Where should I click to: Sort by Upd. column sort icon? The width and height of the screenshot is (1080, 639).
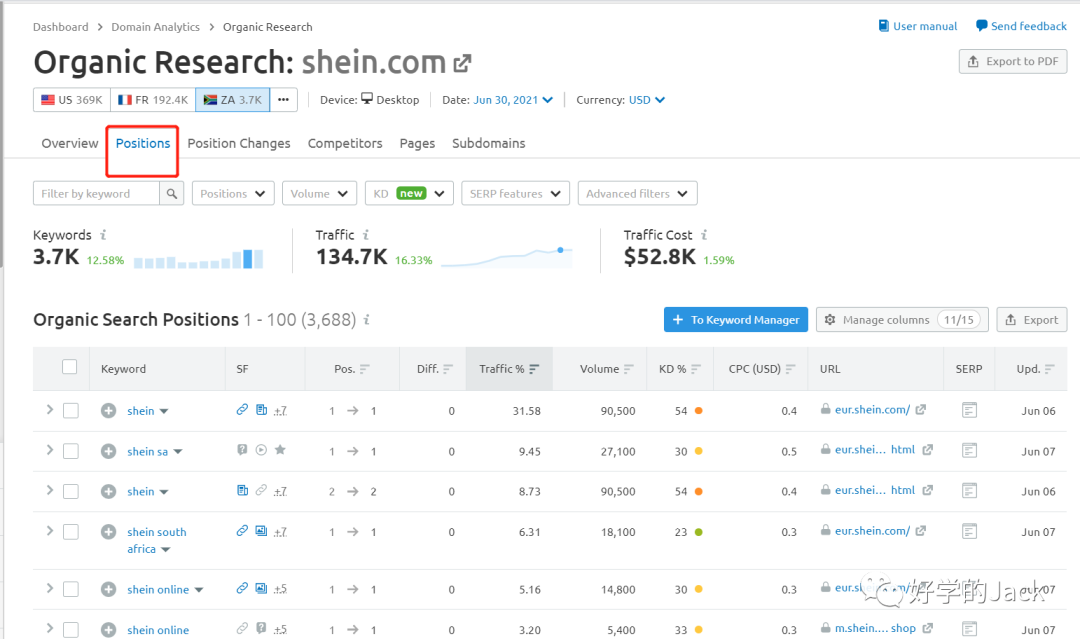[x=1049, y=369]
